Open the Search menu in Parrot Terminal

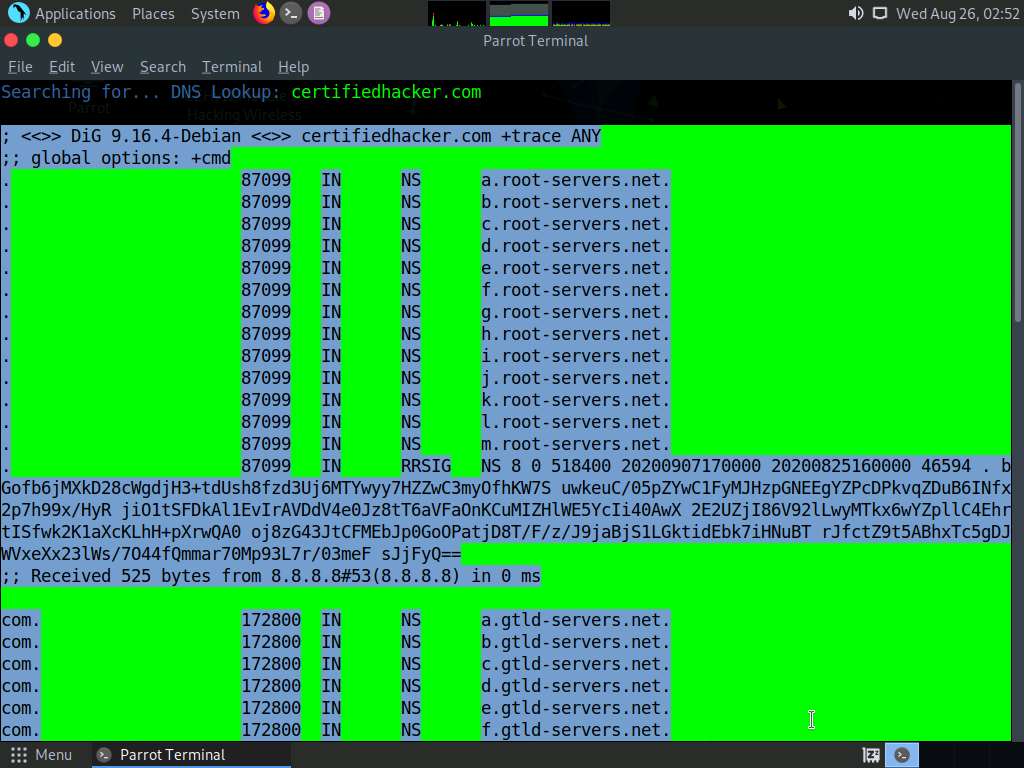163,67
